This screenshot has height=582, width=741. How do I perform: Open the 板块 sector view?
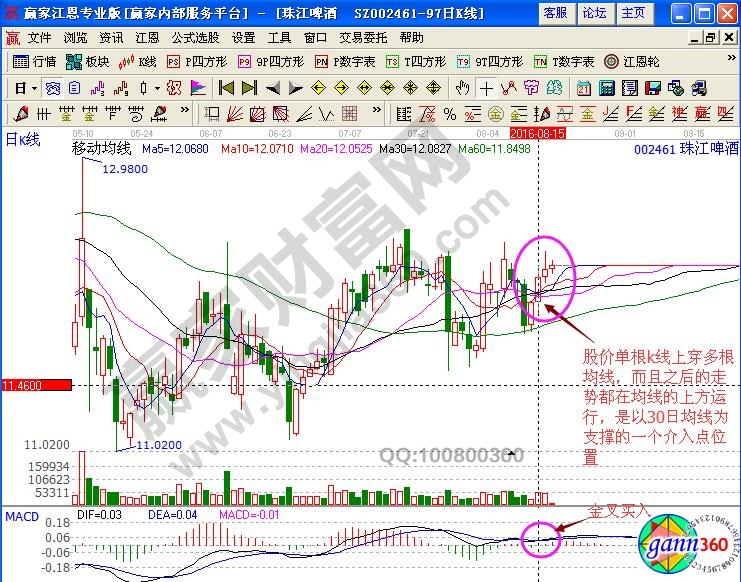pyautogui.click(x=87, y=62)
